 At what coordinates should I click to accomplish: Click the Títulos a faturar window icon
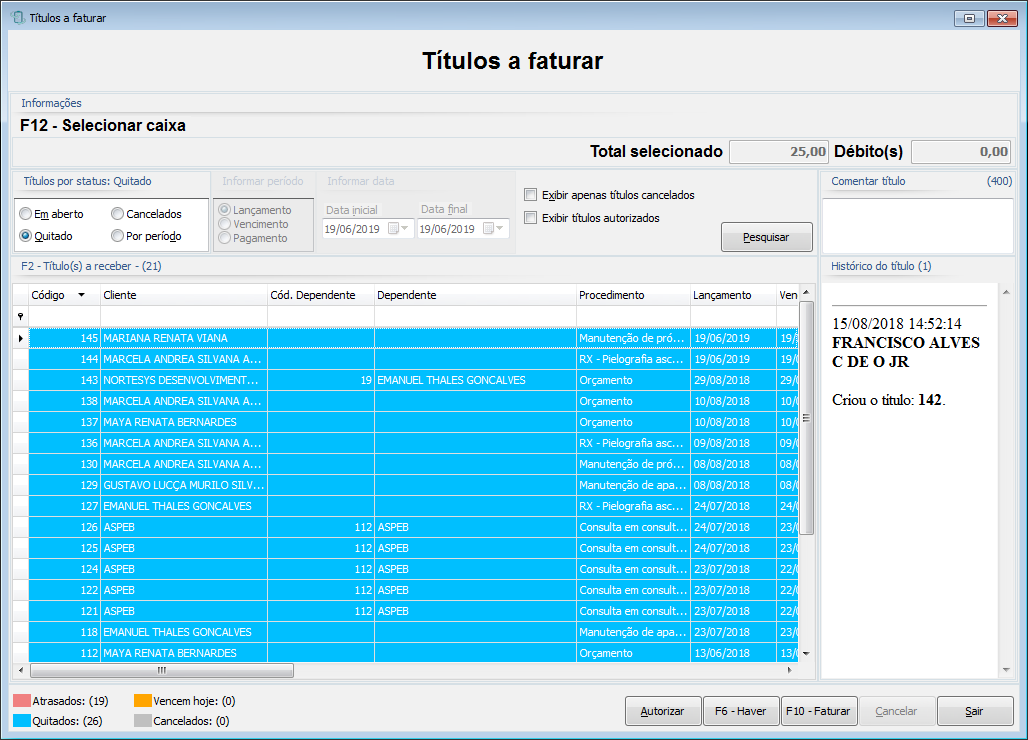[x=18, y=18]
